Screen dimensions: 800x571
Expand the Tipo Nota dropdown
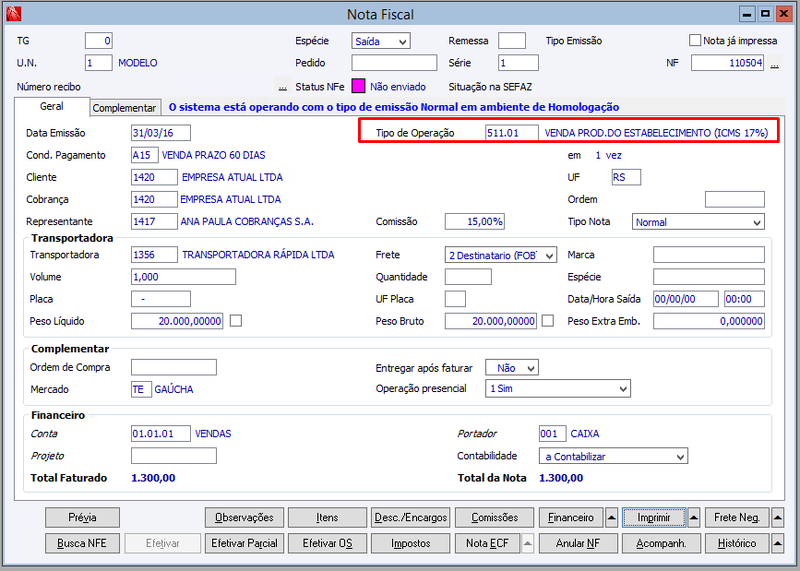(698, 222)
